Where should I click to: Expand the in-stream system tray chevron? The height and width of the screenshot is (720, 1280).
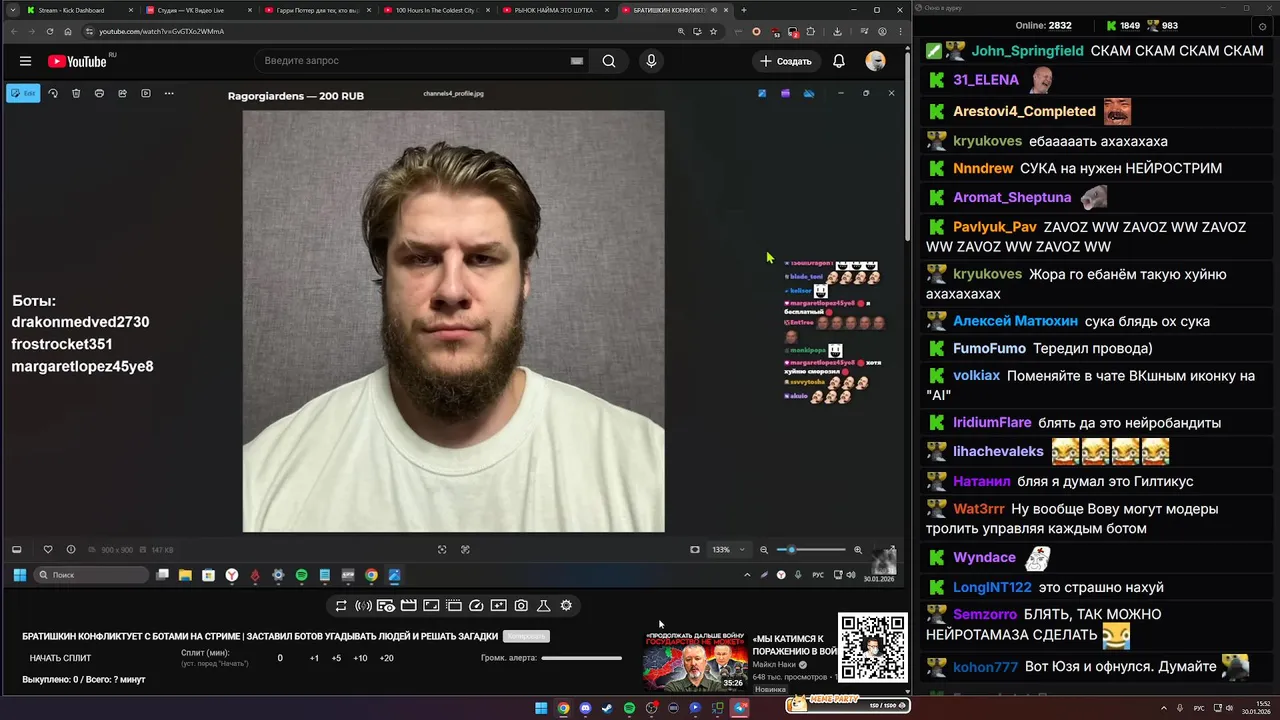click(x=747, y=575)
